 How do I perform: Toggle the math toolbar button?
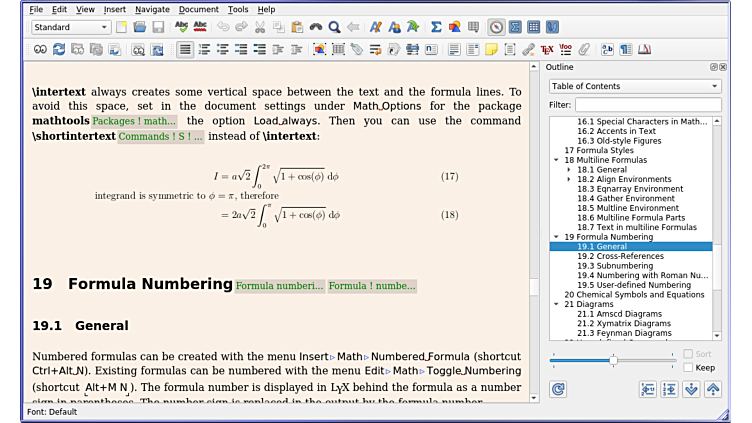coord(515,28)
